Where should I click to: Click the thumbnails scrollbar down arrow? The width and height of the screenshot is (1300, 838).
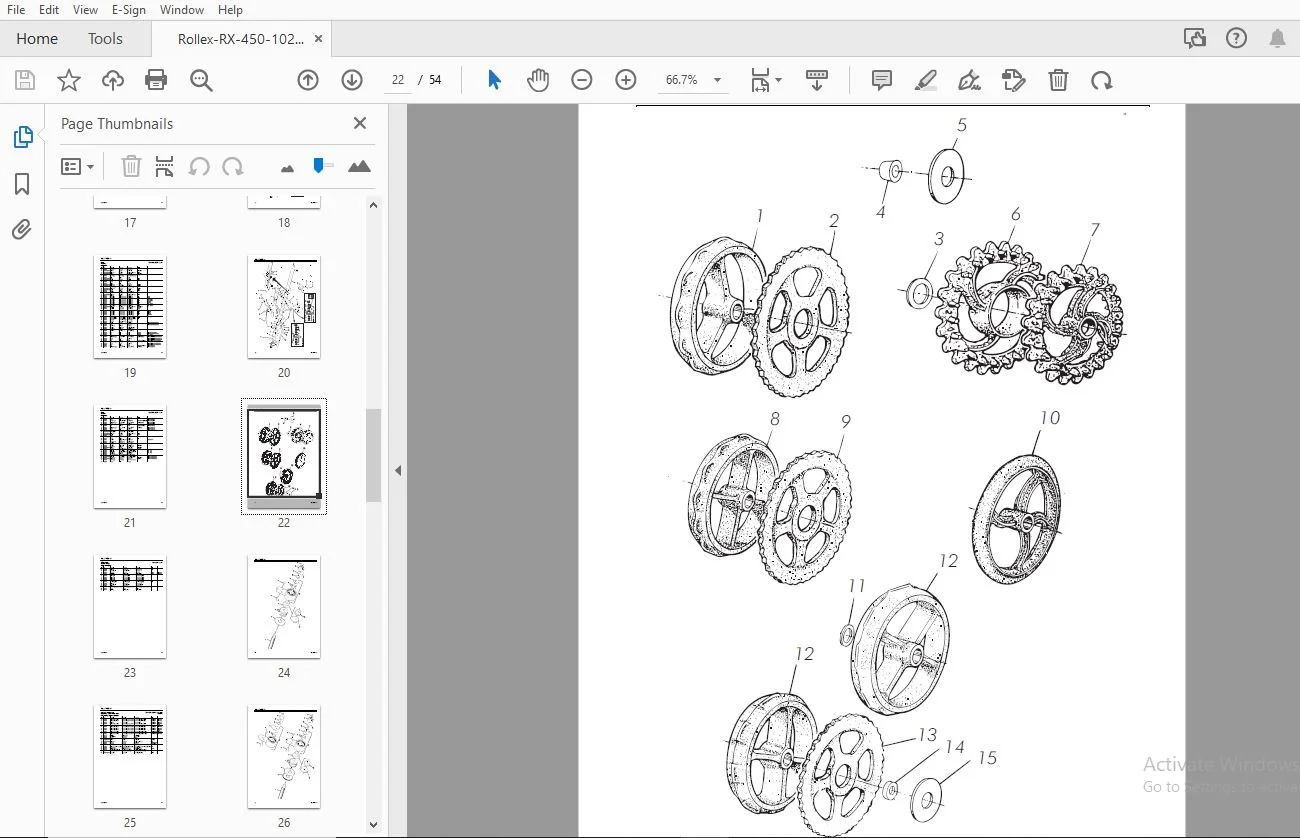pyautogui.click(x=374, y=825)
